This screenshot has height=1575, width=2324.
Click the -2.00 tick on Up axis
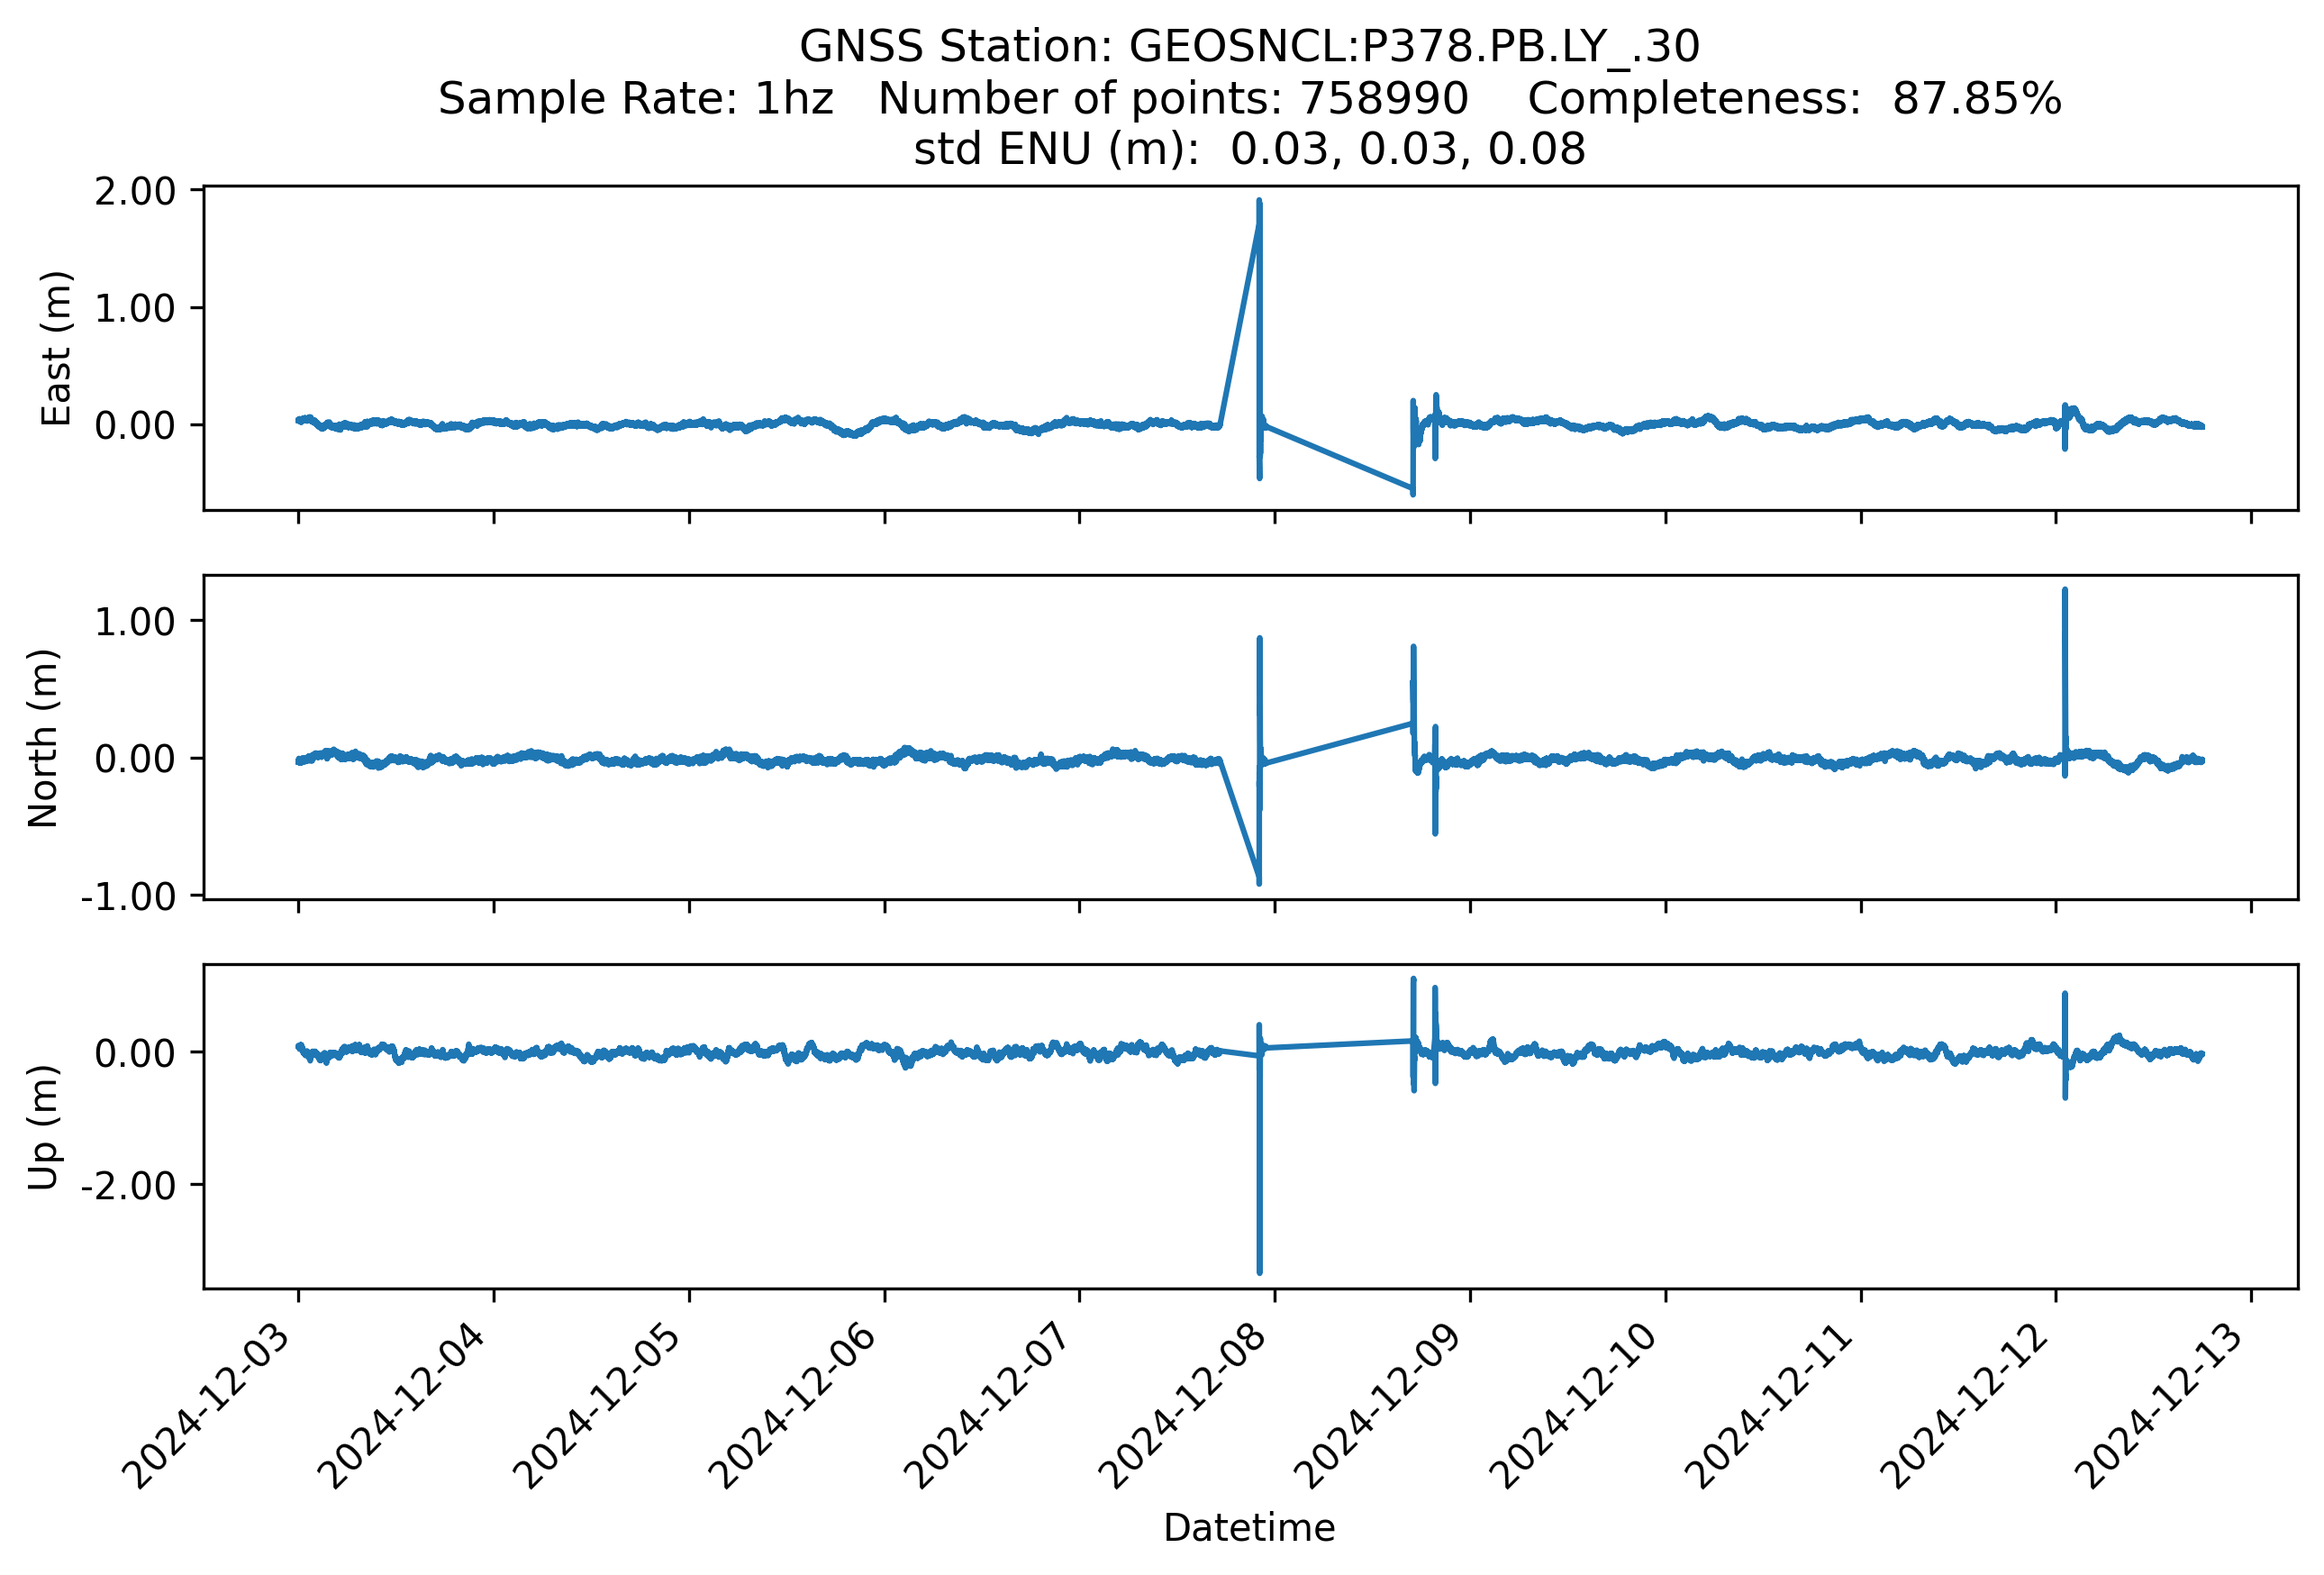tap(128, 1186)
